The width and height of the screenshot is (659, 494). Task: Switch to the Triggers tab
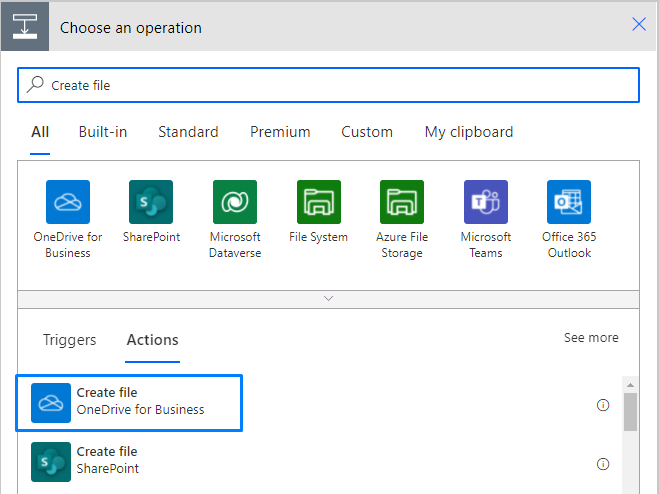click(70, 340)
